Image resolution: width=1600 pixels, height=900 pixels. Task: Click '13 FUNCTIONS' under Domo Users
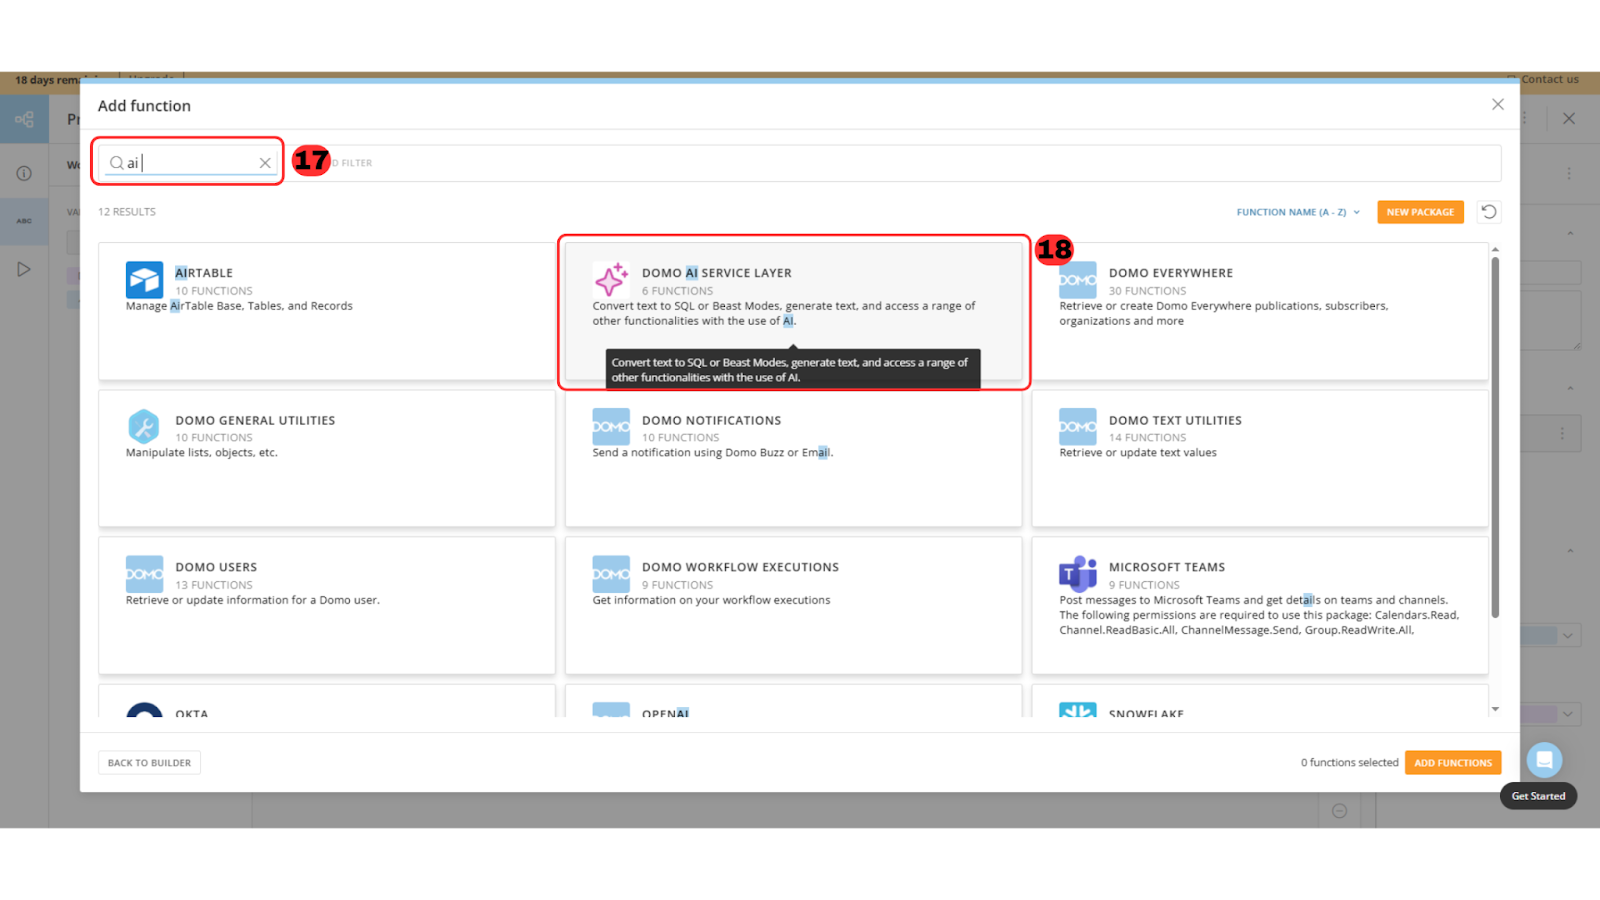[214, 585]
